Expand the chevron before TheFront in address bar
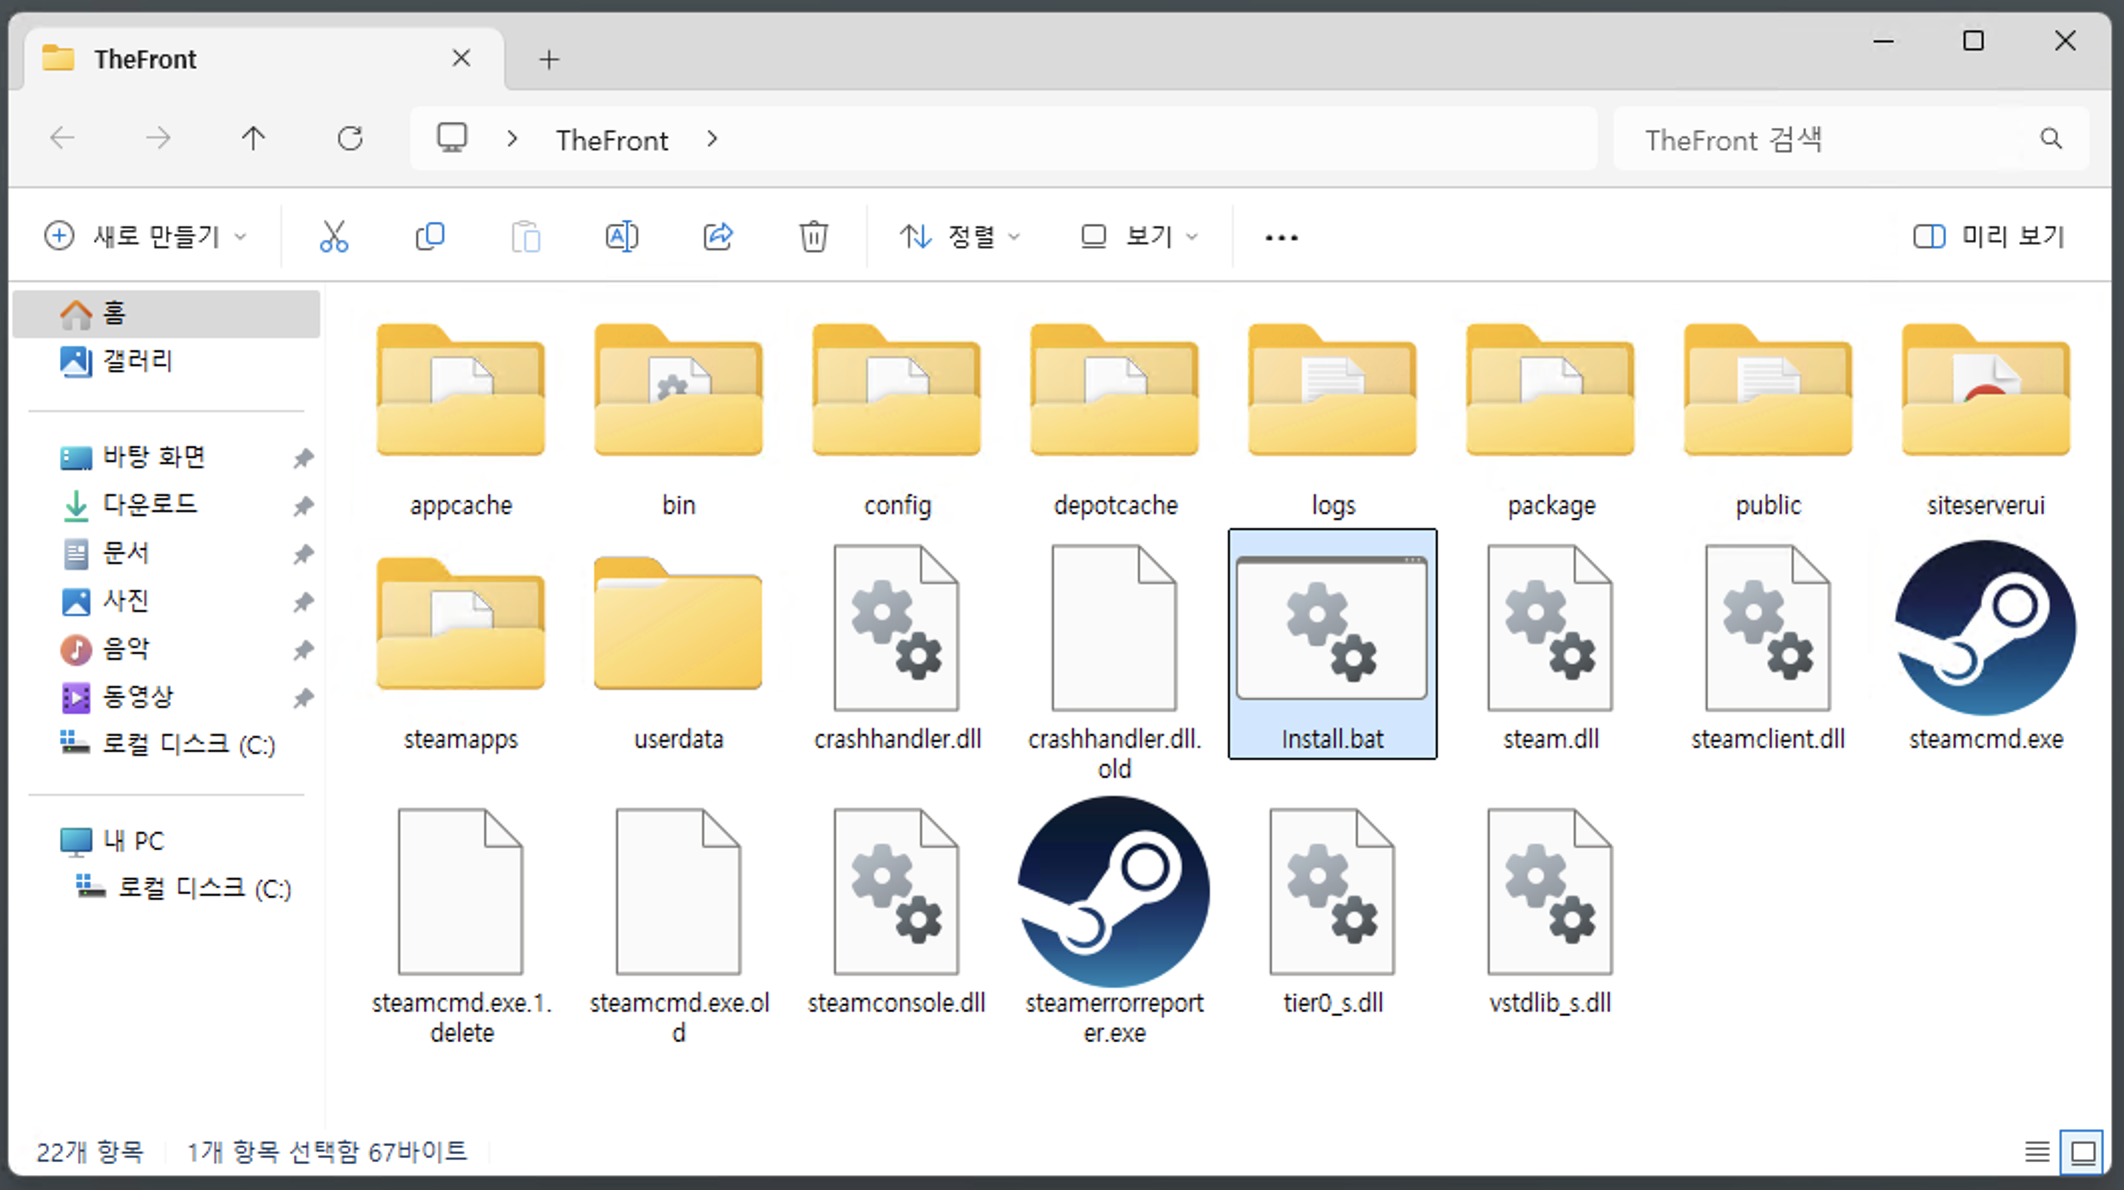 (x=512, y=139)
